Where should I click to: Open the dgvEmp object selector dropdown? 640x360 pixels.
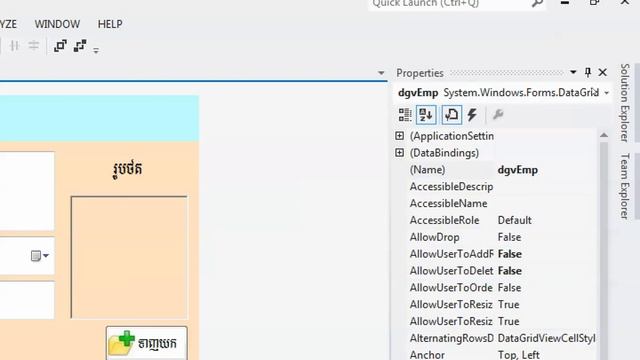click(x=607, y=93)
